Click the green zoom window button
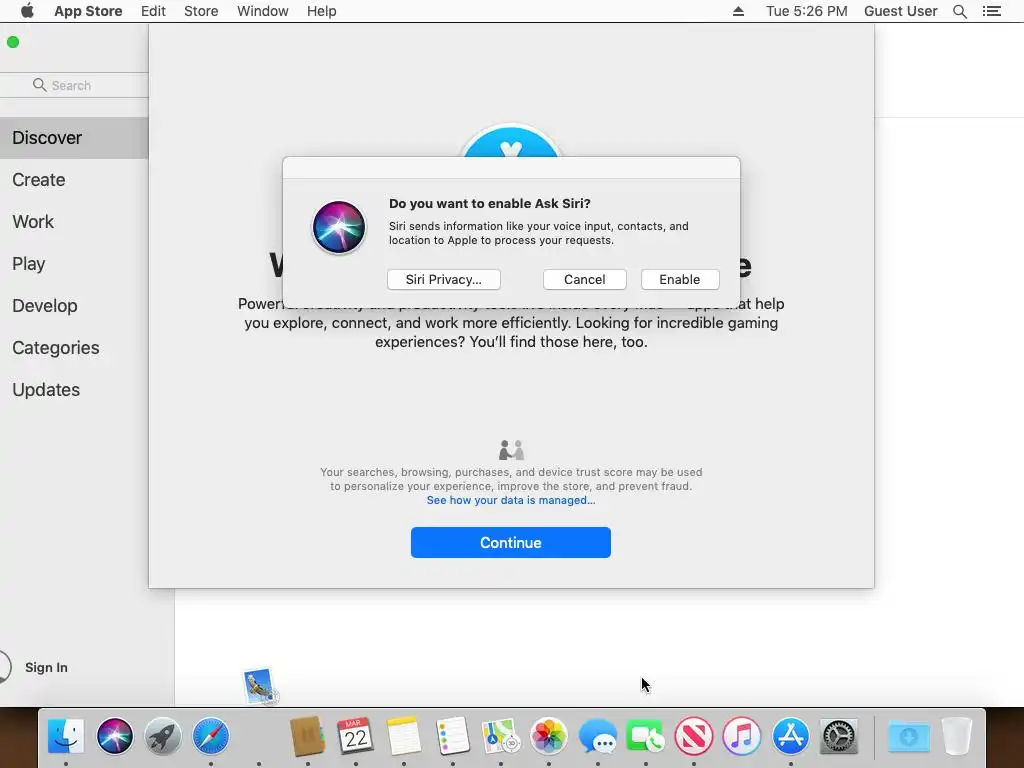This screenshot has height=768, width=1024. [13, 42]
